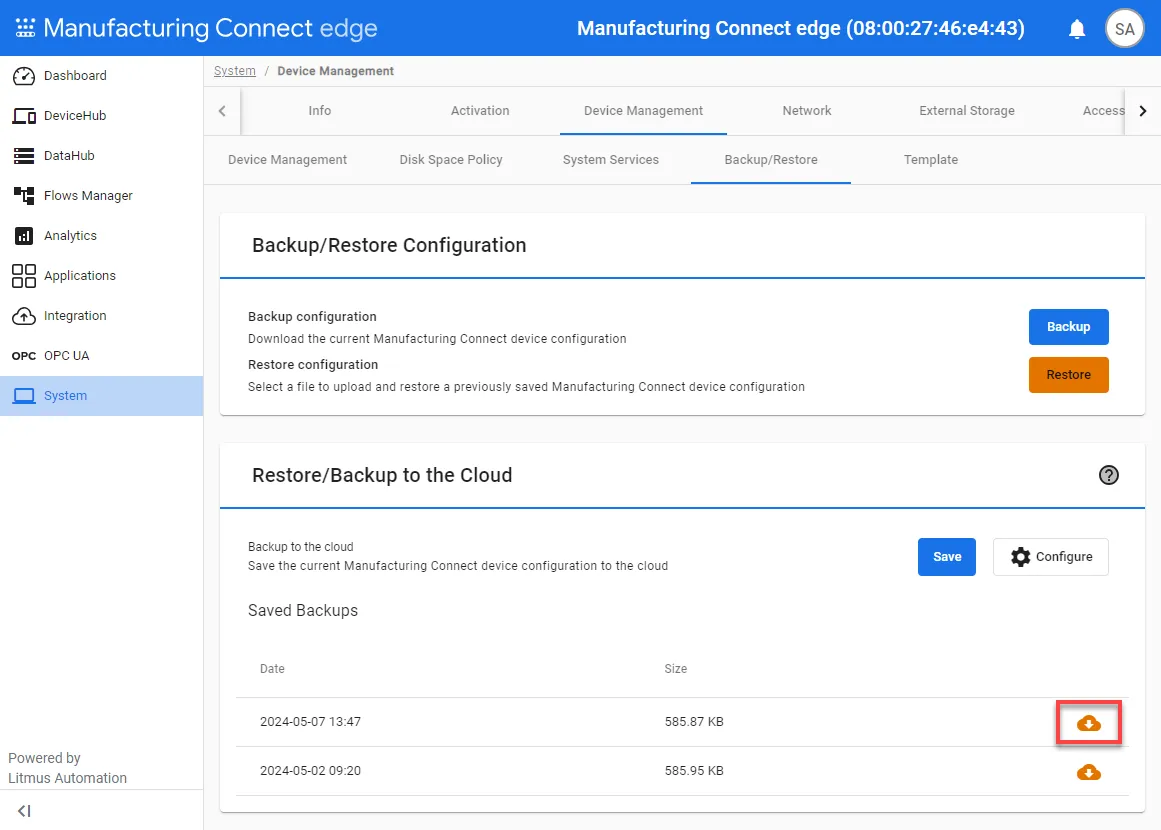This screenshot has height=830, width=1161.
Task: Click the gear icon in Configure
Action: click(x=1020, y=557)
